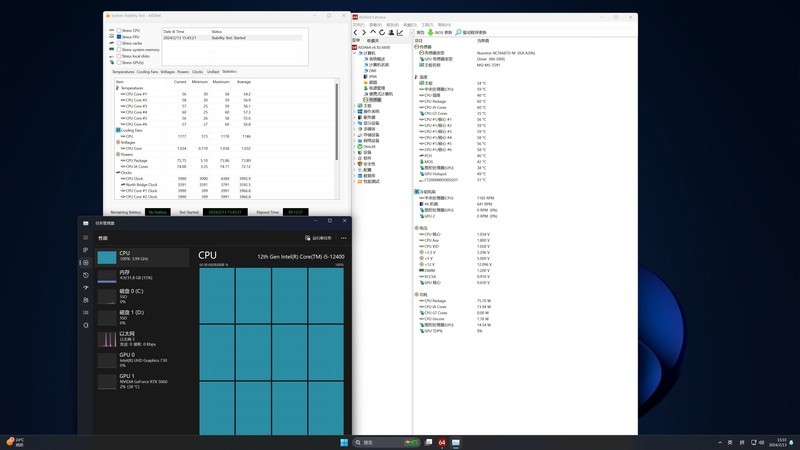Open Task Manager app history icon
This screenshot has height=450, width=800.
pyautogui.click(x=85, y=275)
